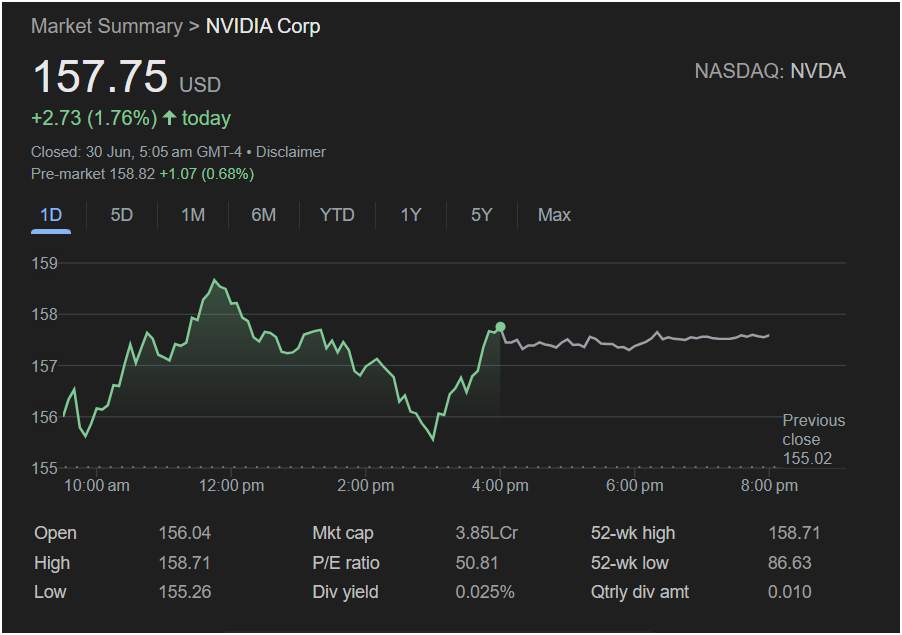The height and width of the screenshot is (635, 902).
Task: Open the Max chart range tab
Action: click(554, 215)
